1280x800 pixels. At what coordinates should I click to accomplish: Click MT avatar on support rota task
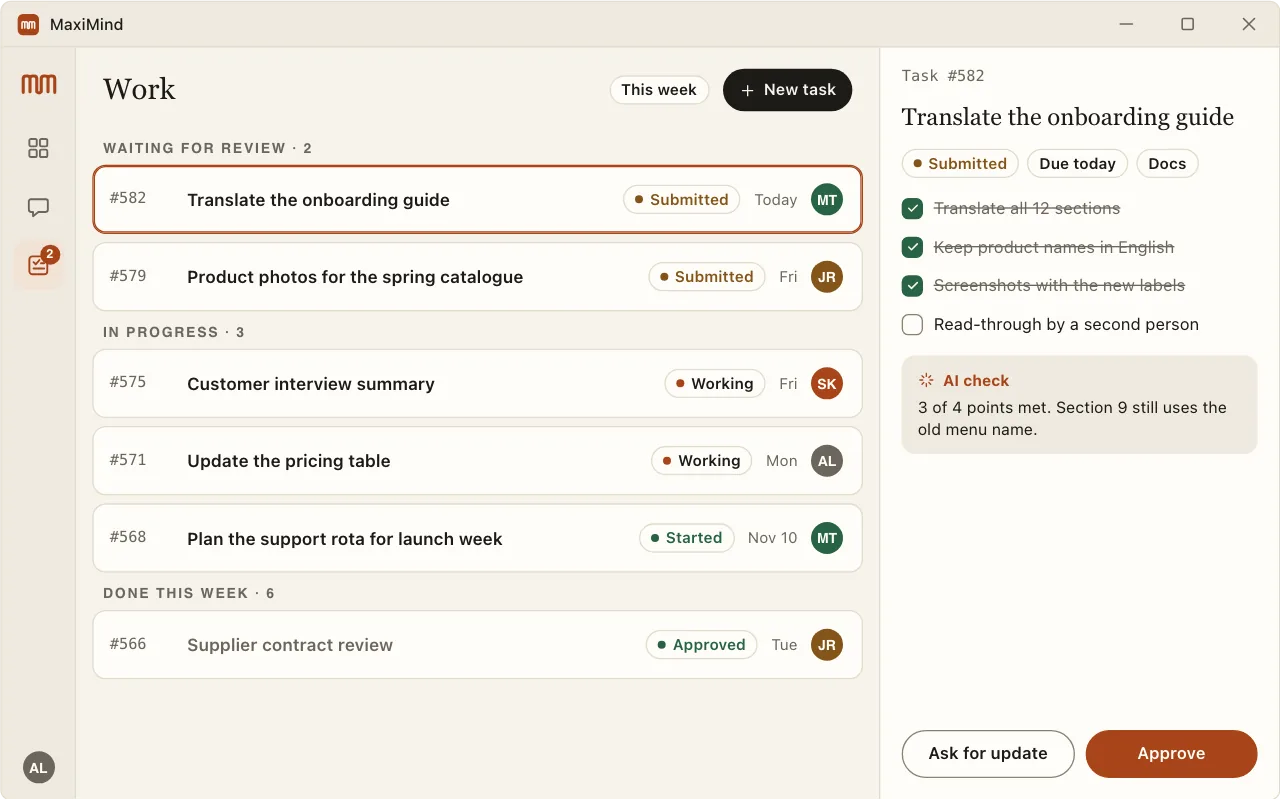click(827, 538)
